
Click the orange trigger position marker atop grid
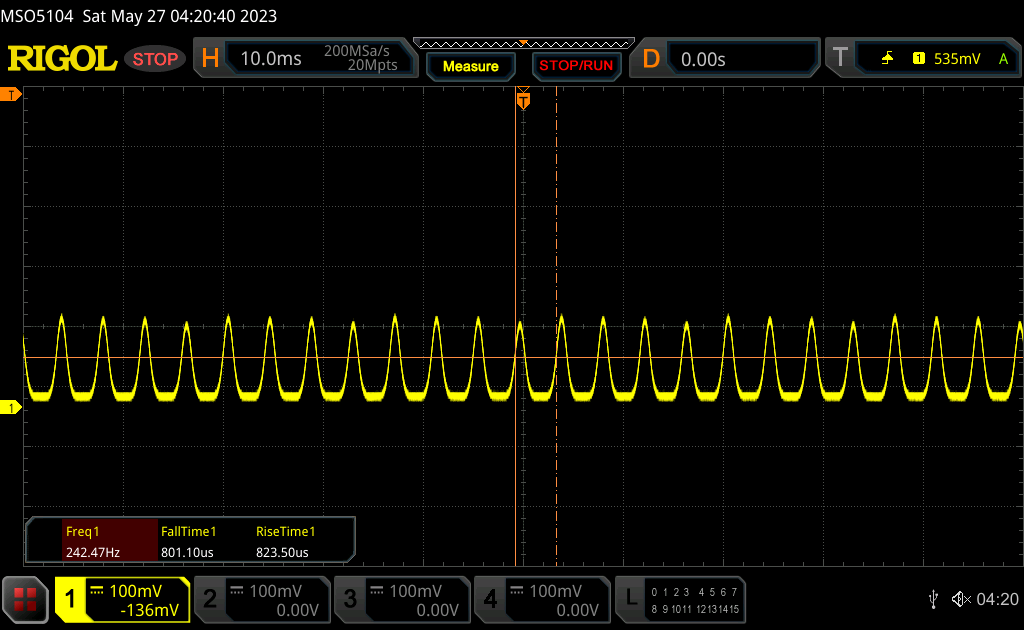tap(522, 100)
